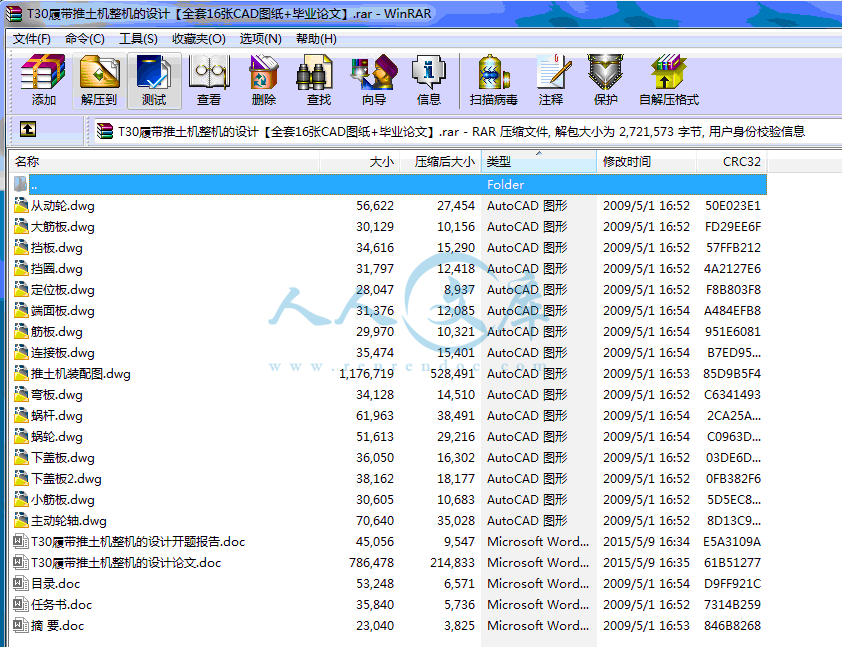Viewport: 842px width, 647px height.
Task: Select the 从动轮.dwg file icon
Action: [21, 205]
